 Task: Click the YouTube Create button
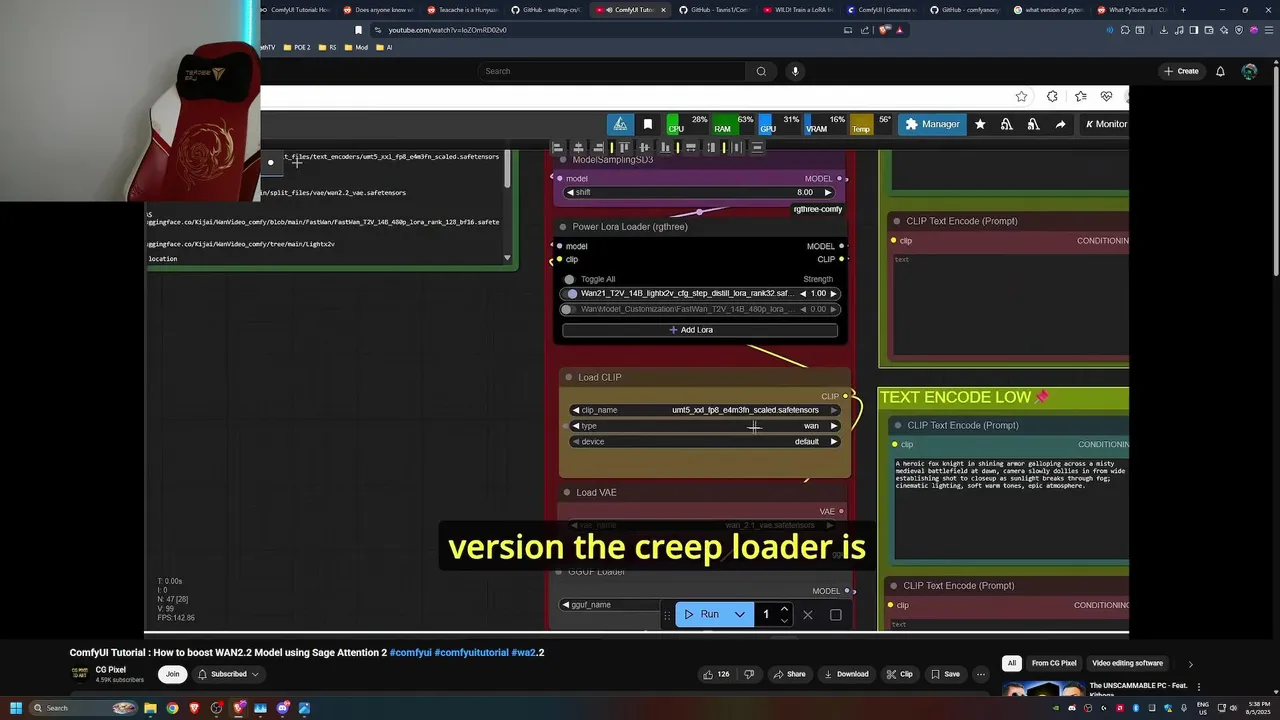coord(1181,71)
